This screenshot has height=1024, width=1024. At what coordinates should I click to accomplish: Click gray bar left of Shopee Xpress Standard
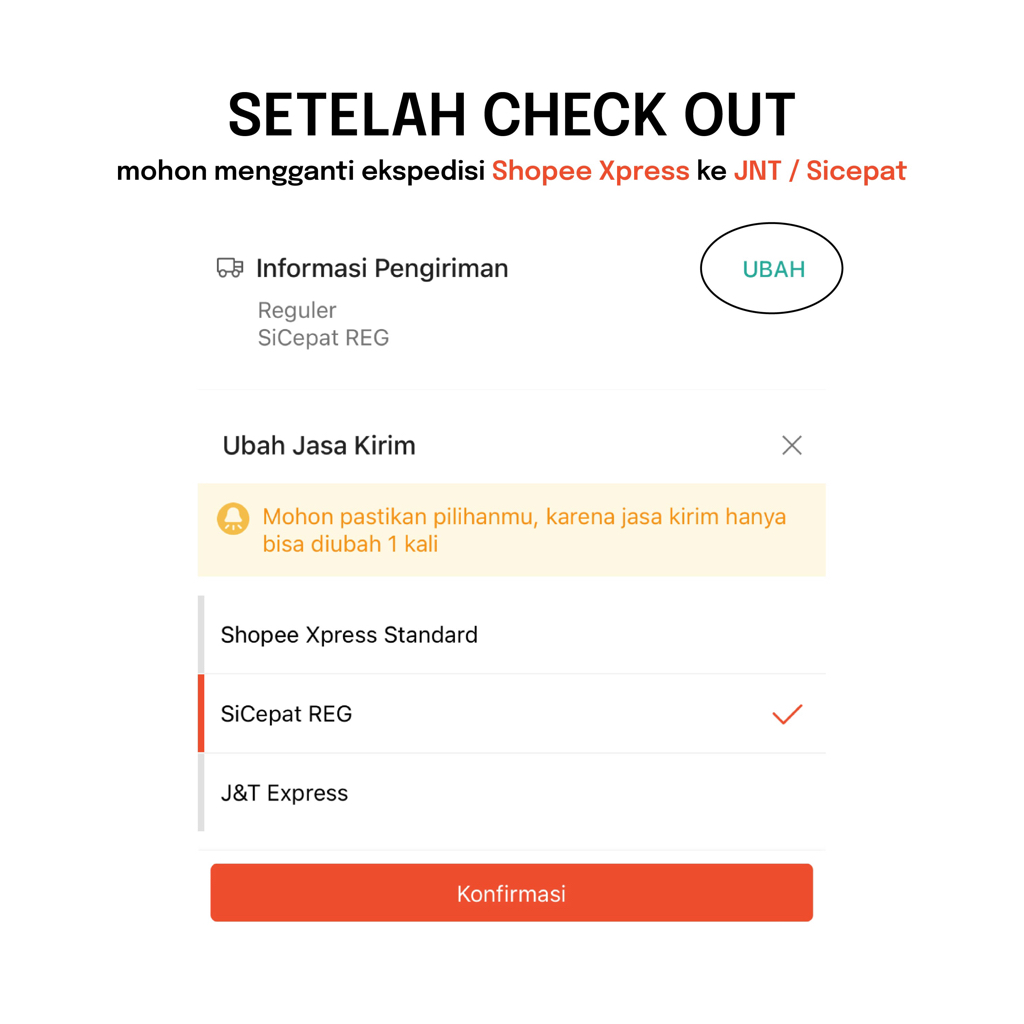pyautogui.click(x=201, y=635)
